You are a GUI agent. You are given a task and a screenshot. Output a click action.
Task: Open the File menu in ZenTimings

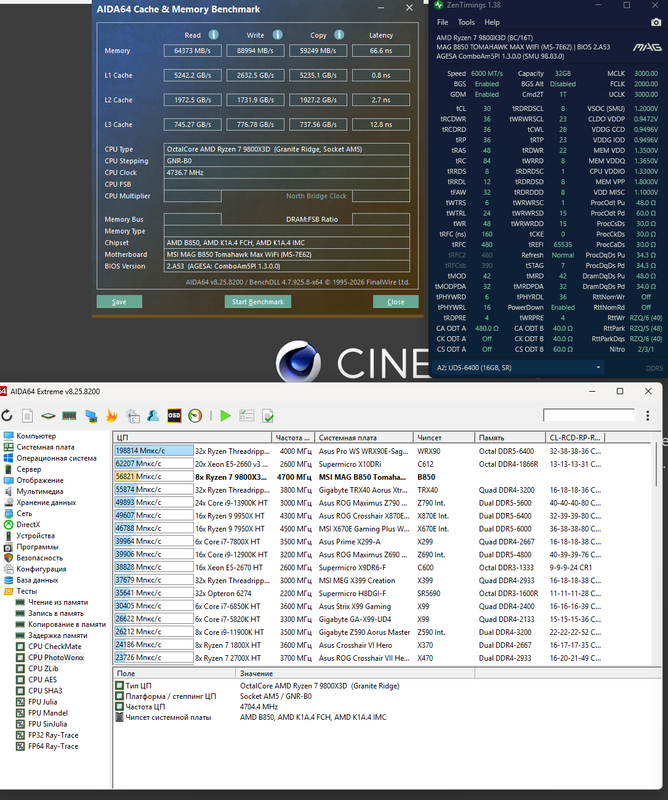tap(442, 22)
